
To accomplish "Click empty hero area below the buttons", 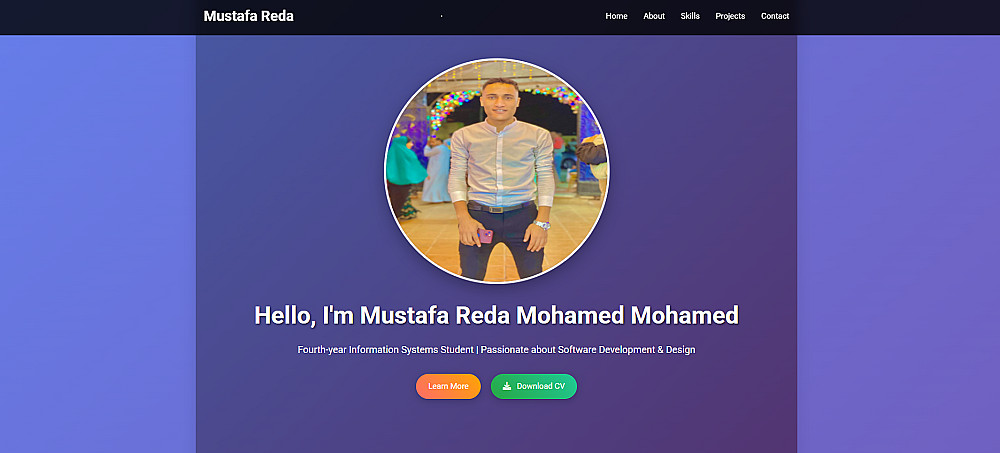I will (x=496, y=427).
